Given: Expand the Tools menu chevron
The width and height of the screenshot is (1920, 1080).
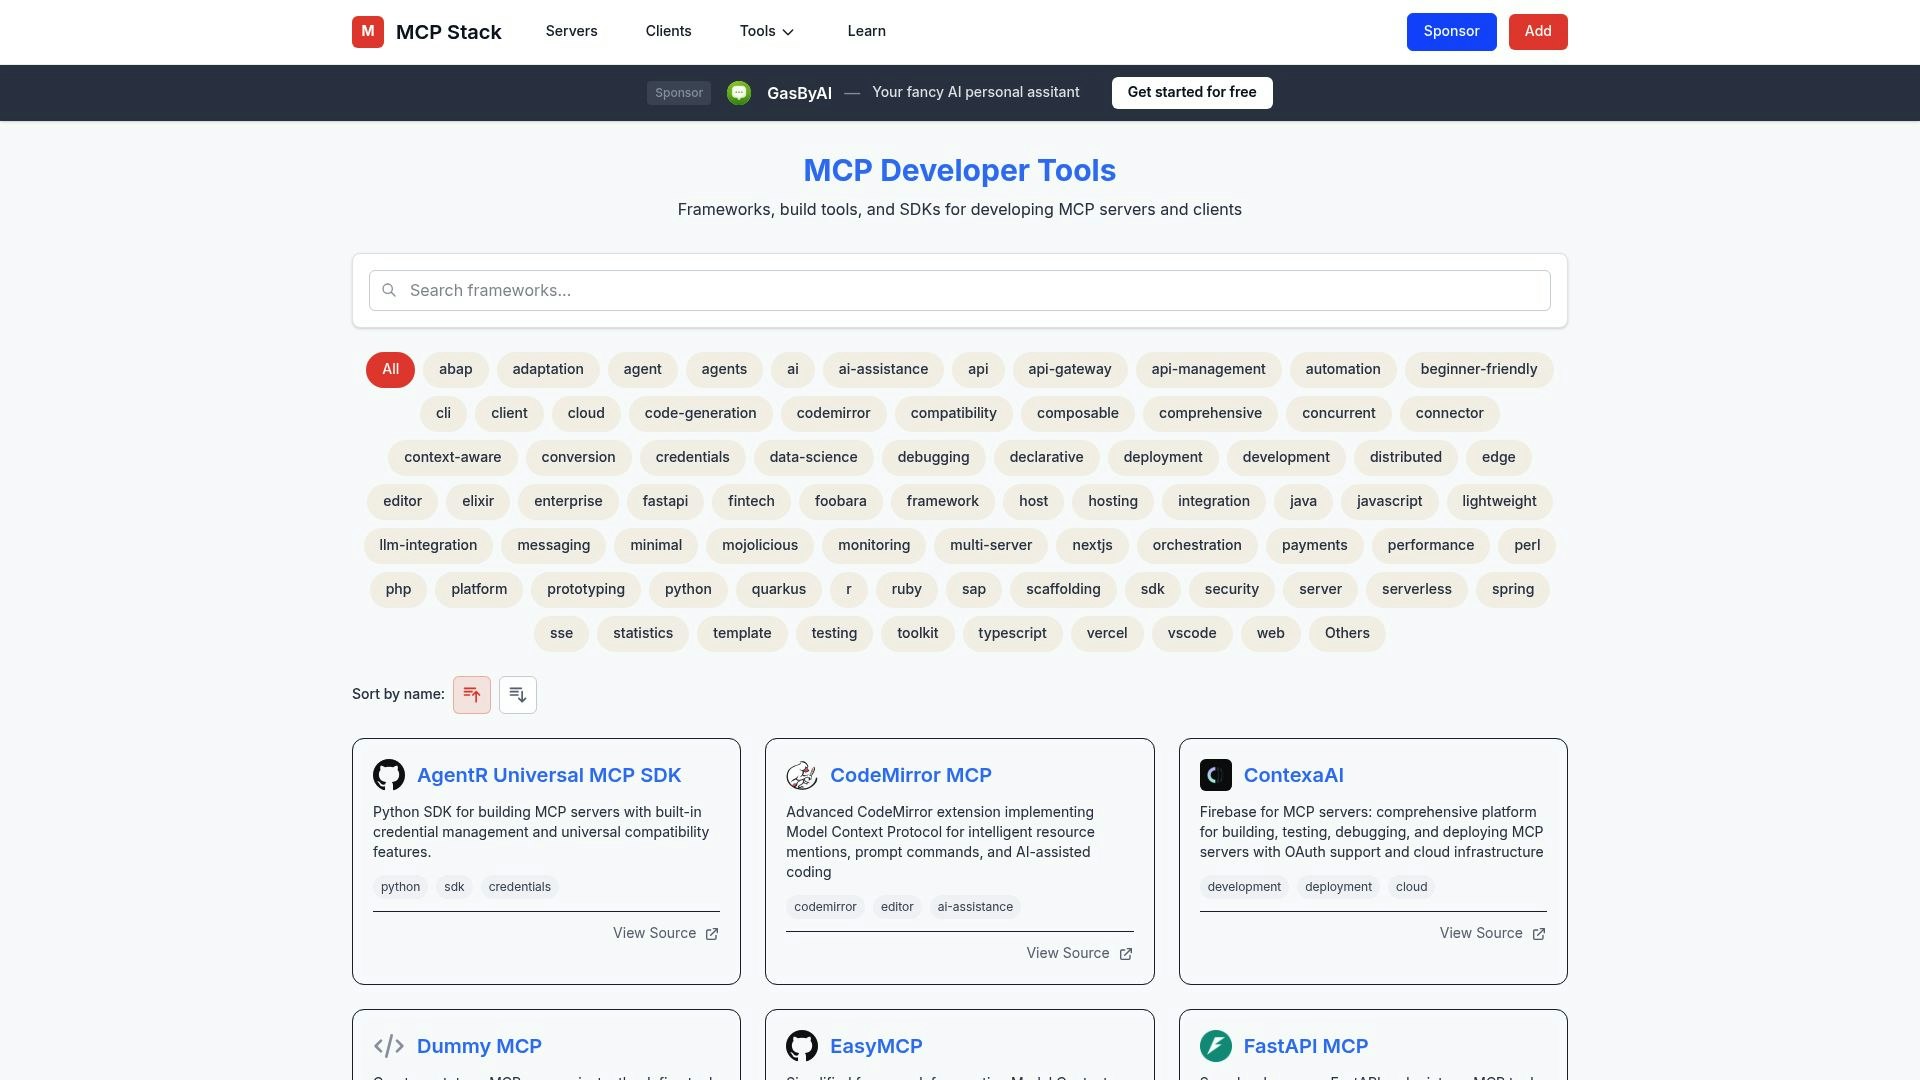Looking at the screenshot, I should pos(788,32).
